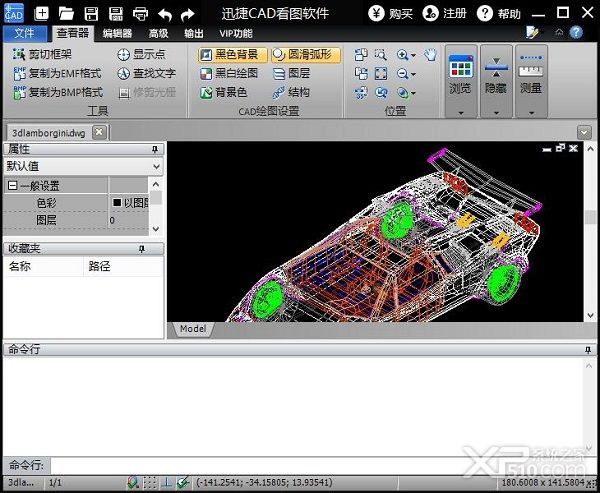Click the middle-left position group icon
Screen dimensions: 600x493
click(361, 73)
